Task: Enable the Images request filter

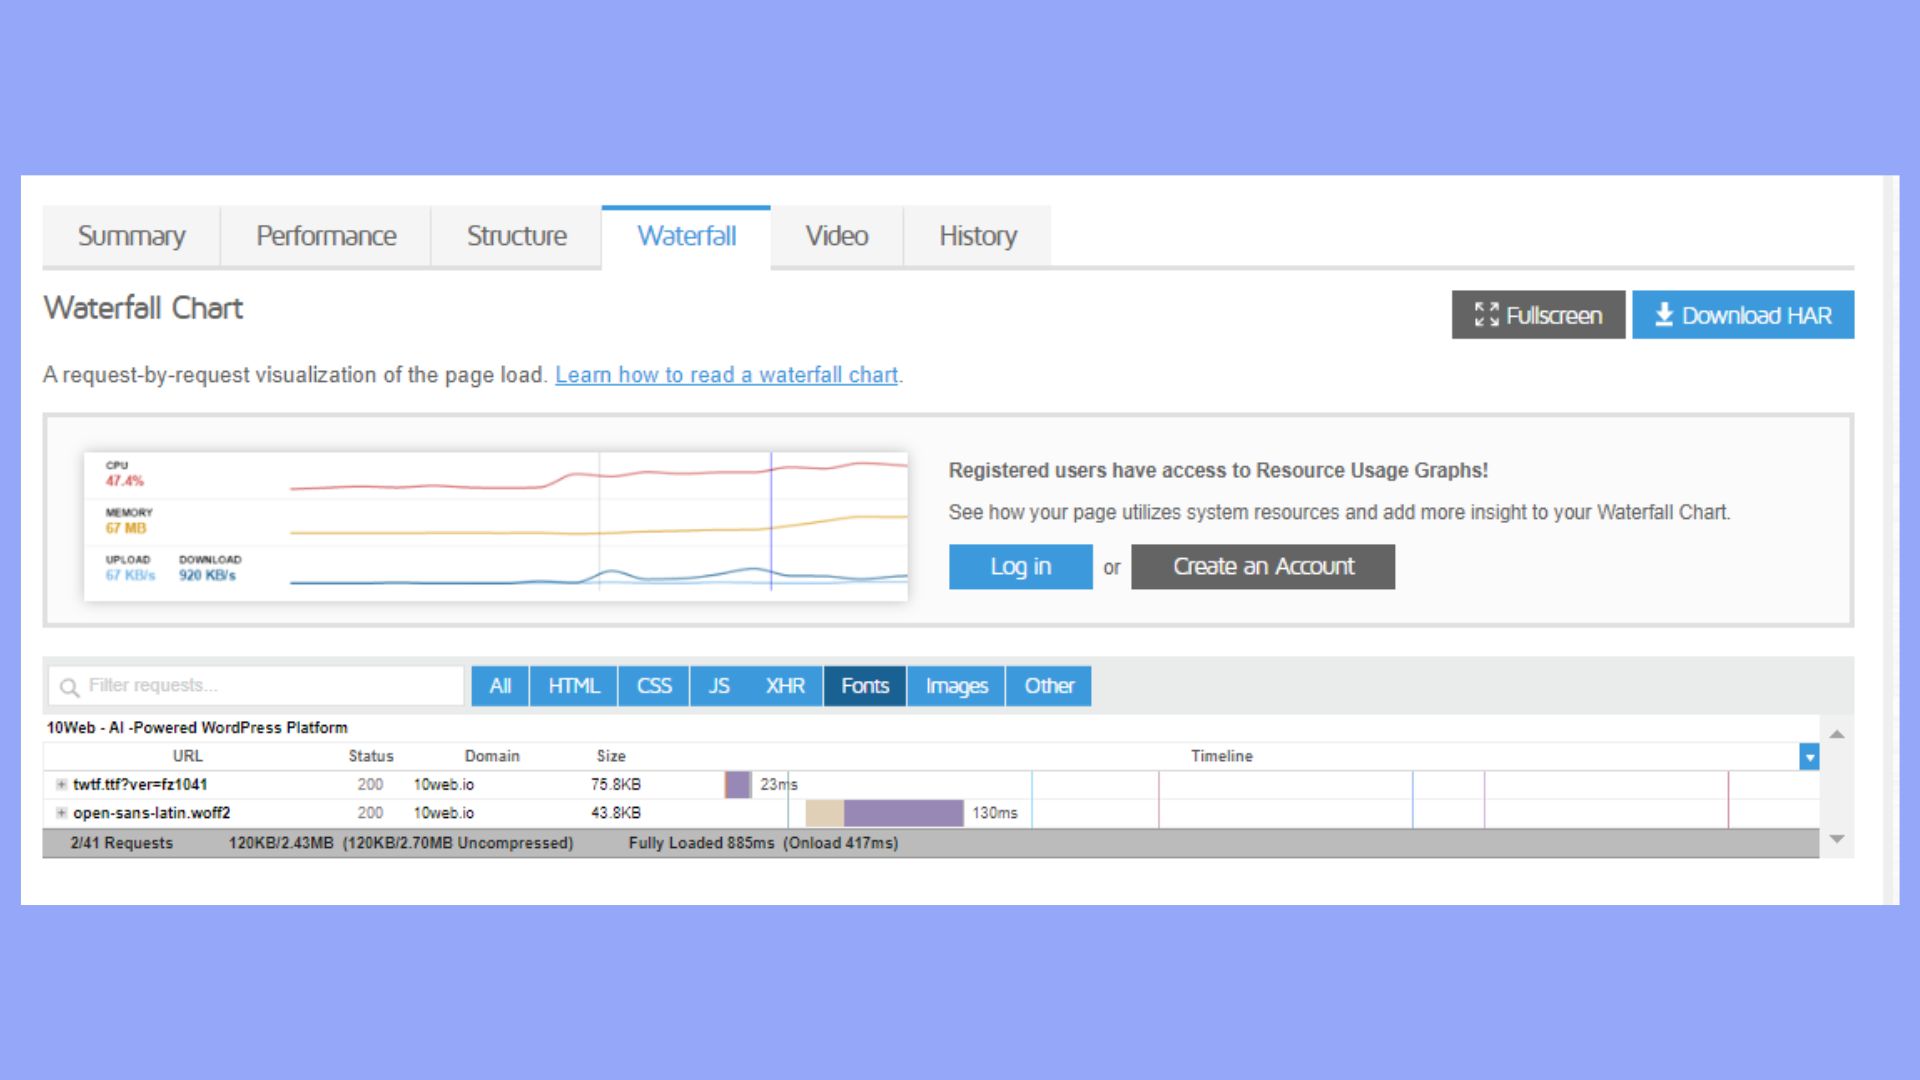Action: 955,686
